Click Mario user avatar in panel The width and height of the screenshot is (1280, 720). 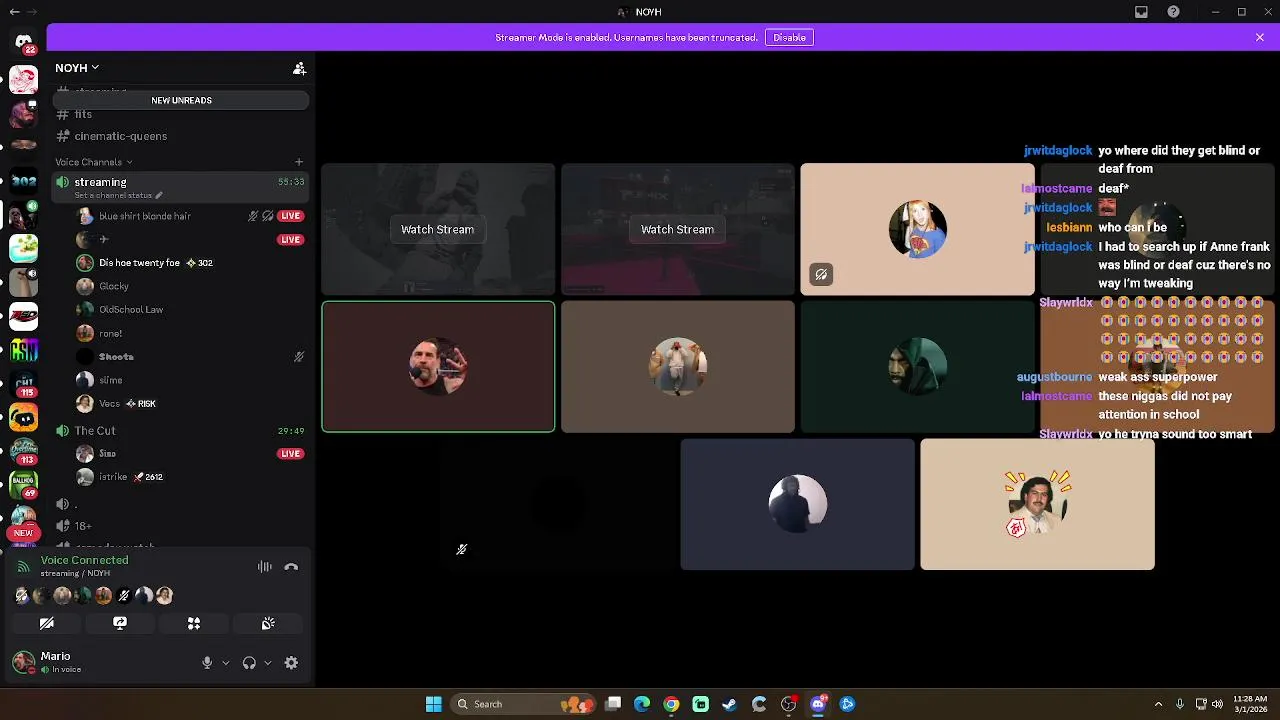pos(23,662)
